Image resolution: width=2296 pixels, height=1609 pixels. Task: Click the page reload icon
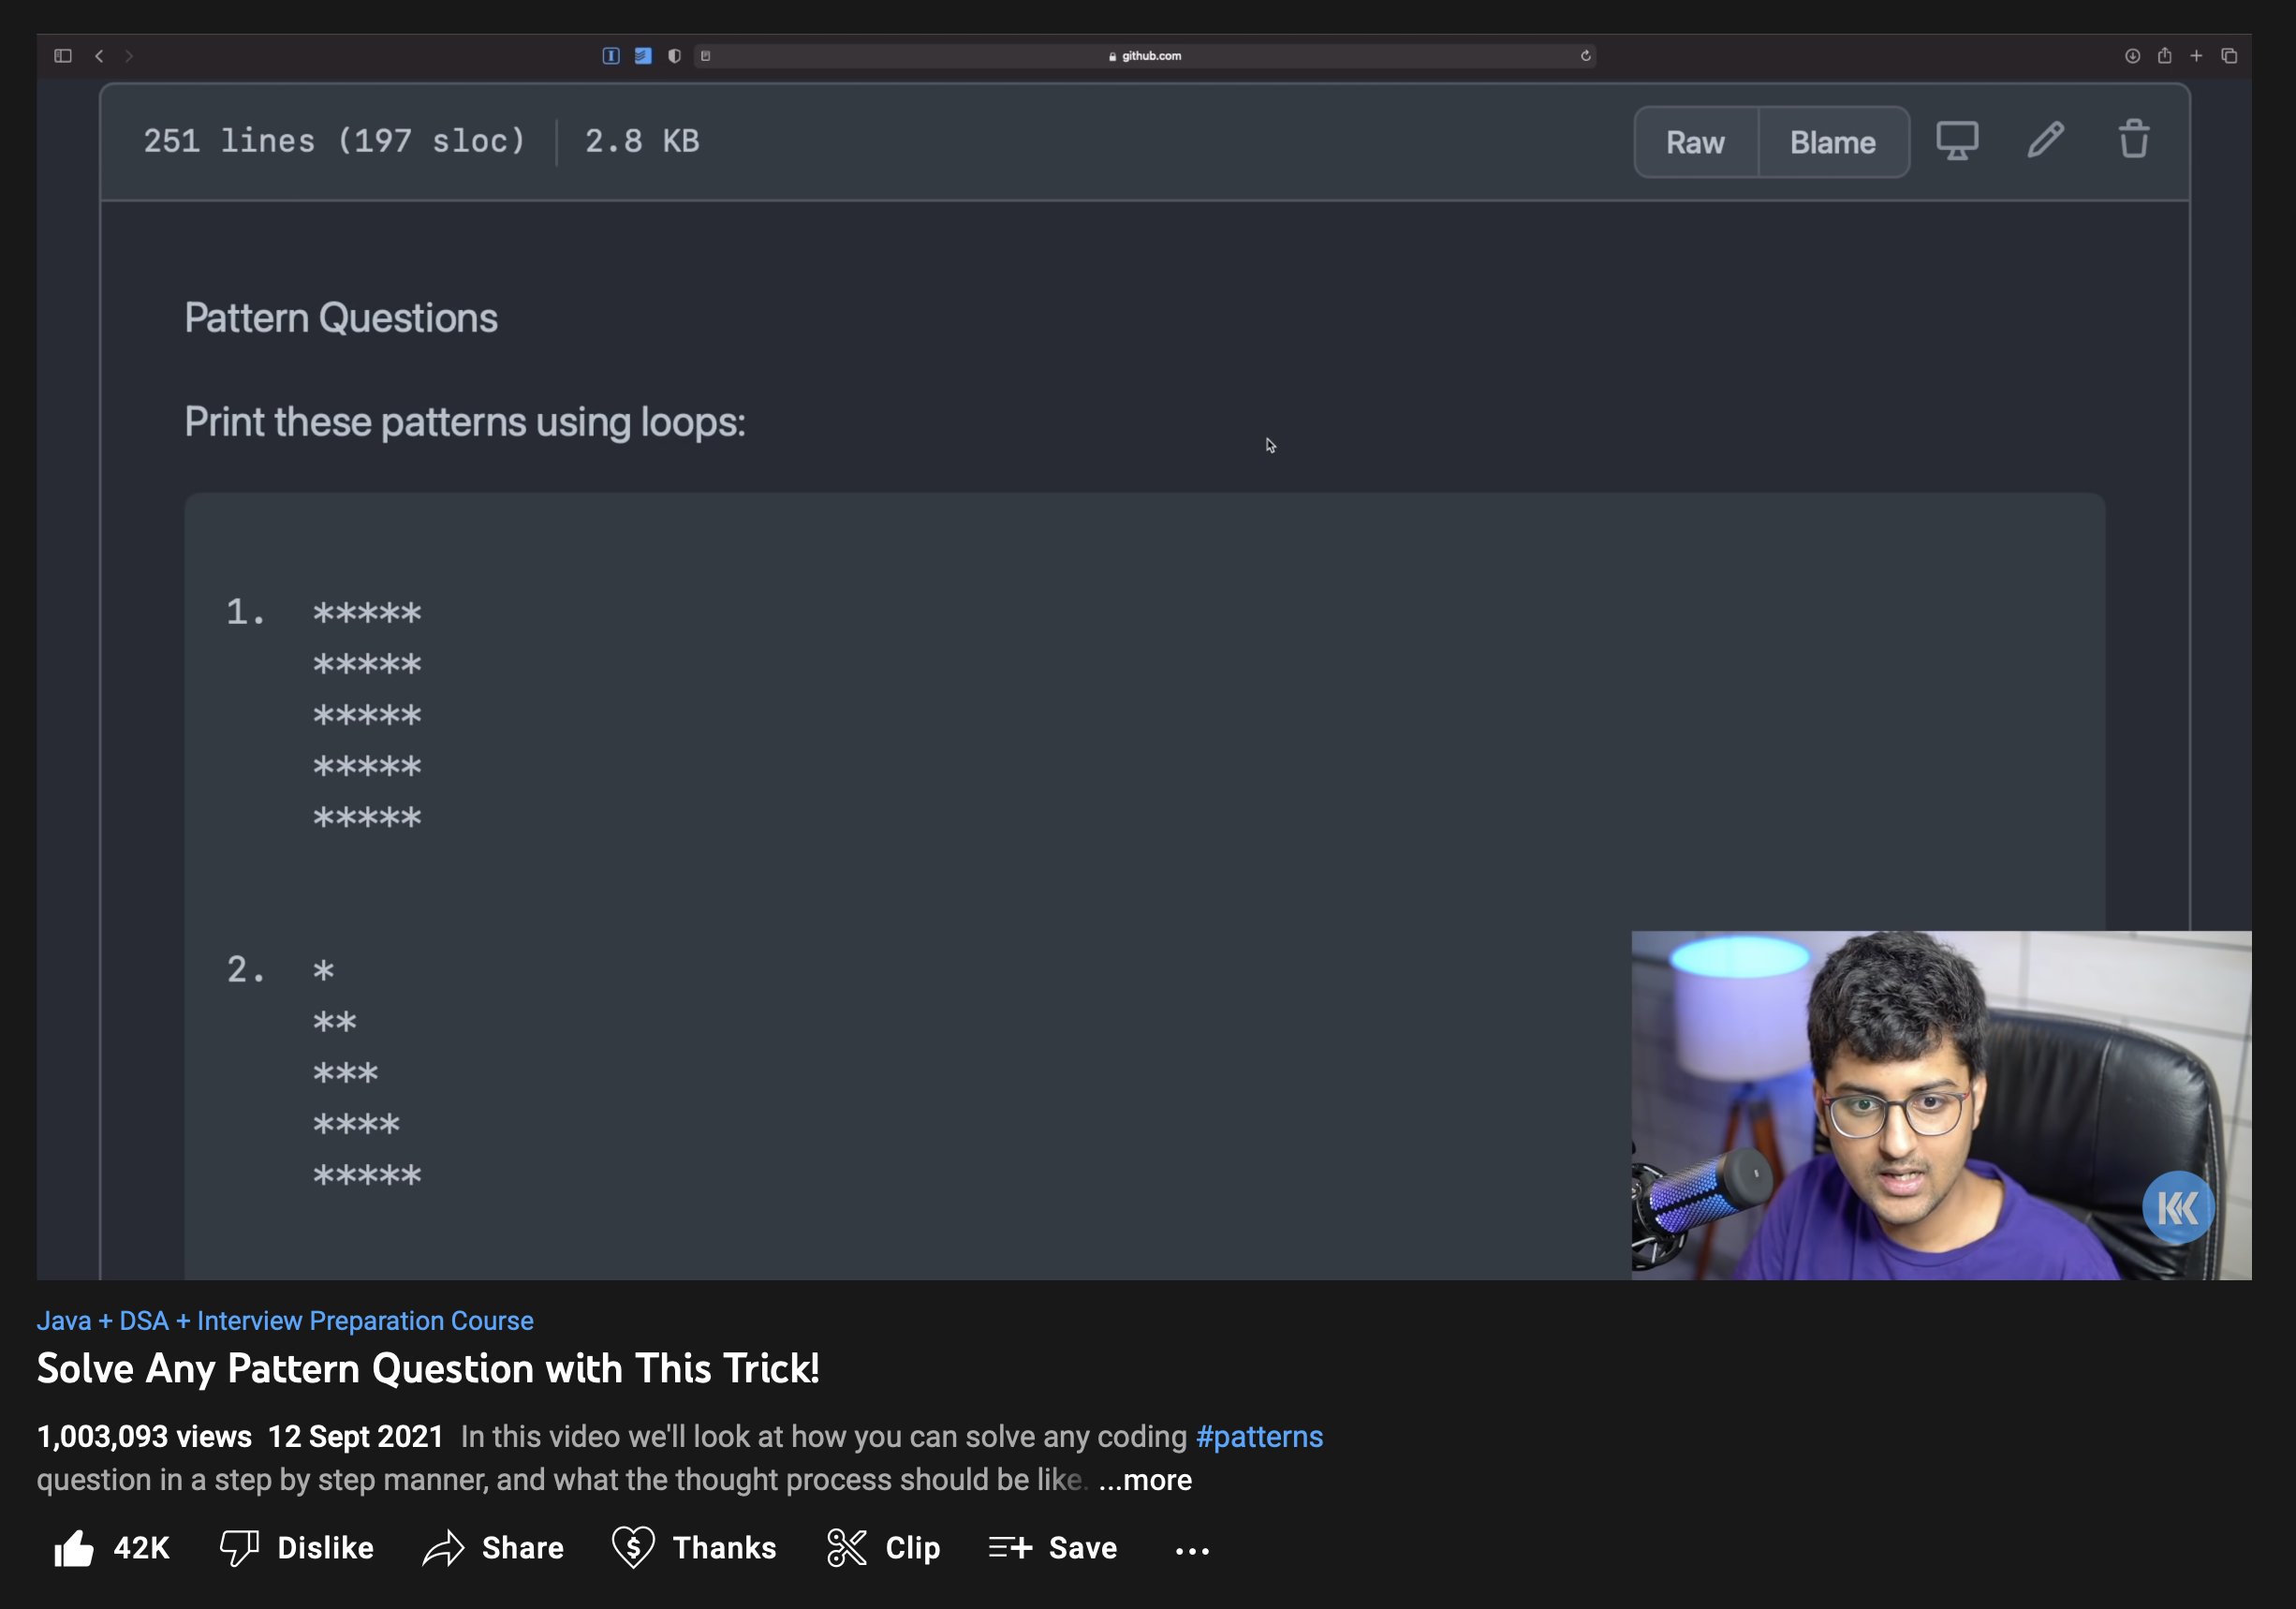click(1585, 56)
